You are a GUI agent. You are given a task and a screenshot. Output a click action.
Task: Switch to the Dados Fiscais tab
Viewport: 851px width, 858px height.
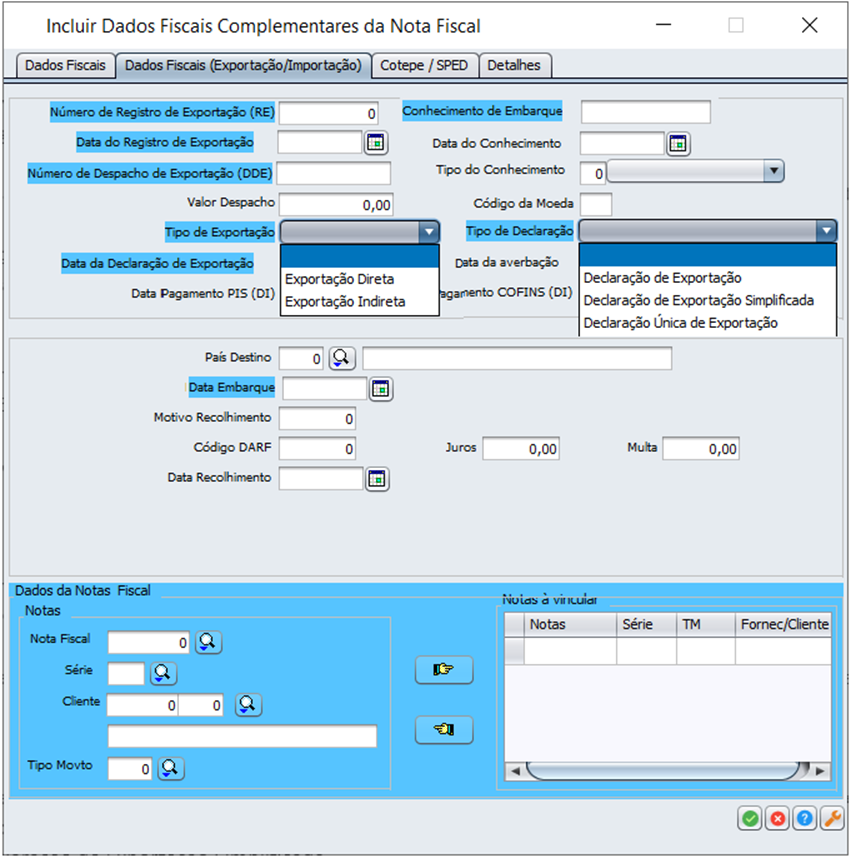tap(65, 66)
